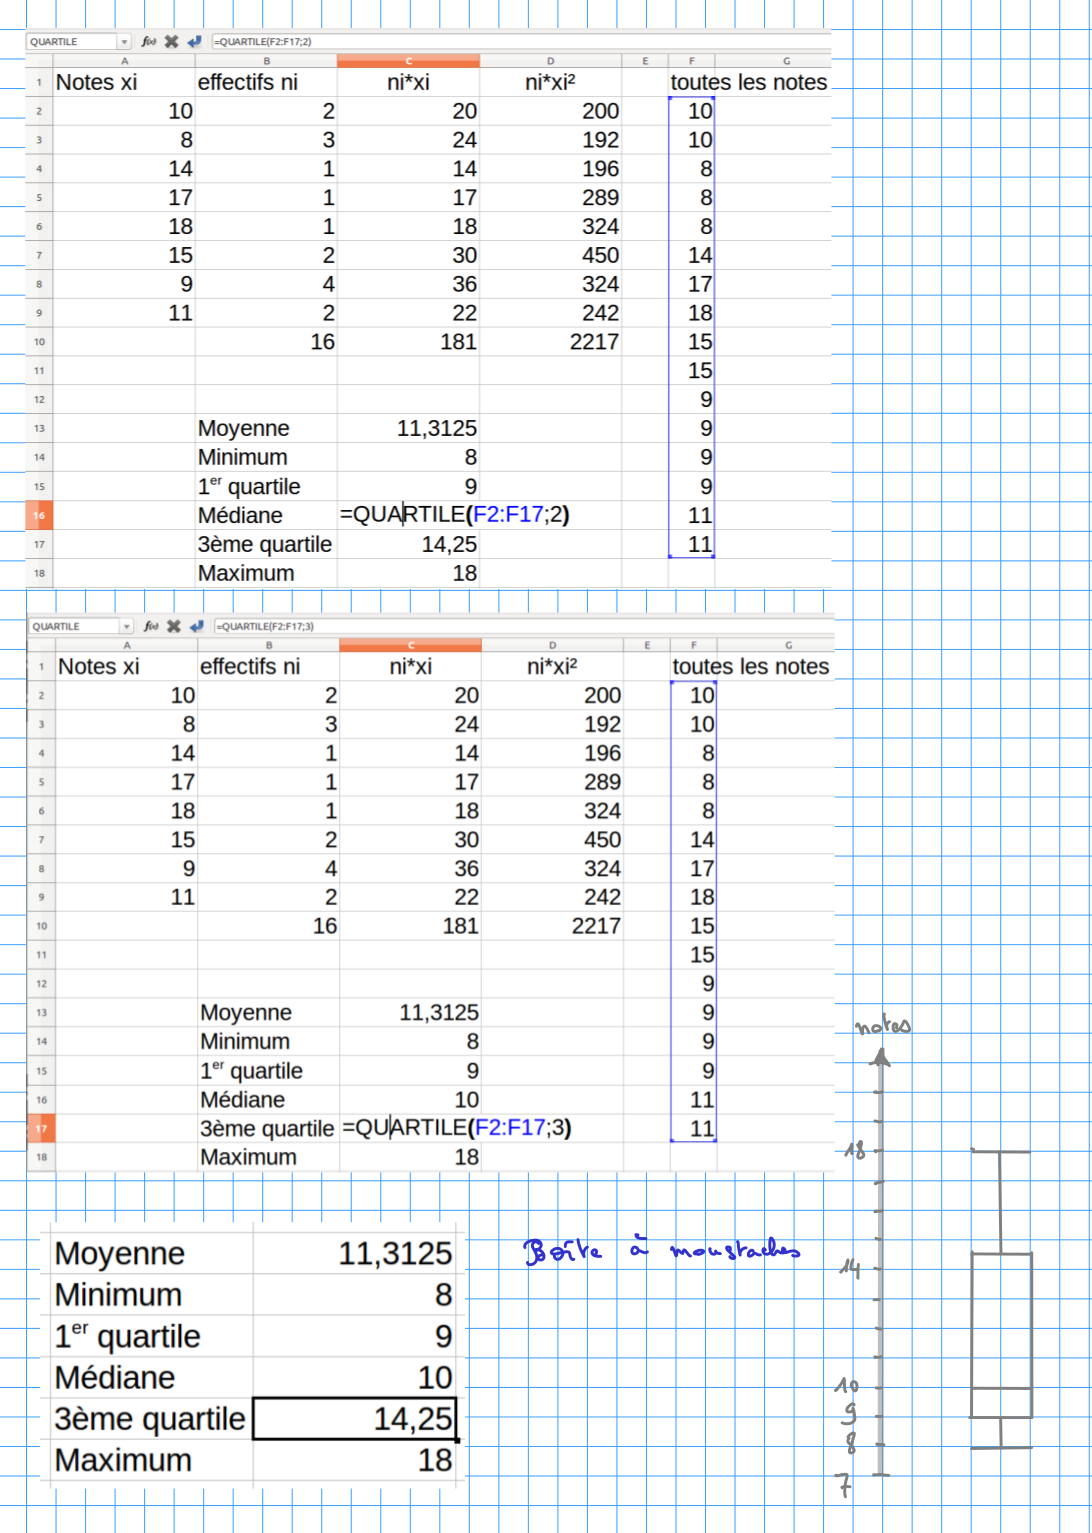Select the orange highlighted row header 16
1092x1533 pixels.
[x=39, y=515]
